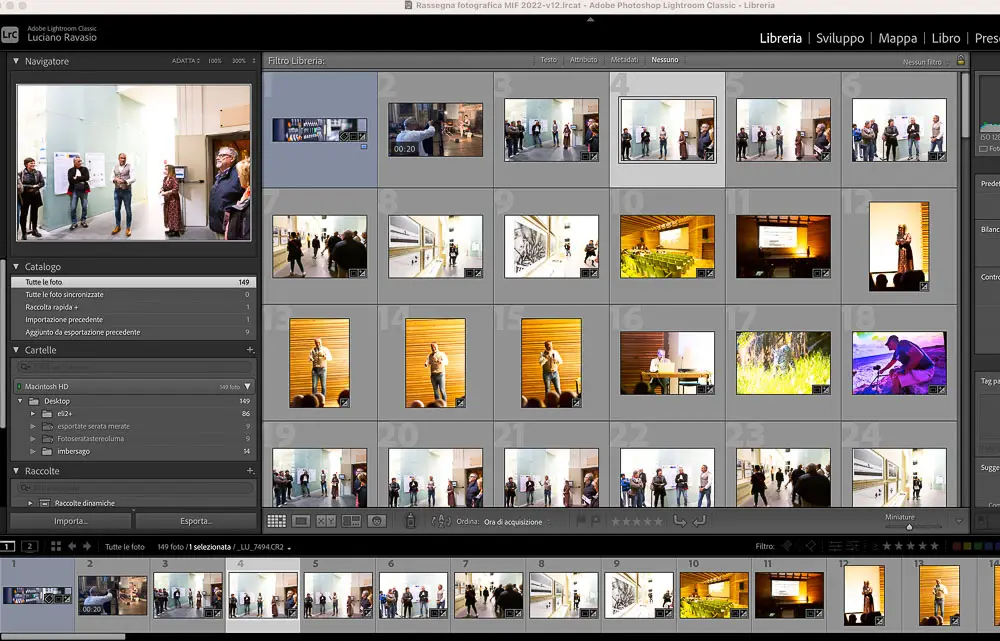Go back with filmstrip left arrow
Viewport: 1000px width, 641px height.
click(x=72, y=546)
